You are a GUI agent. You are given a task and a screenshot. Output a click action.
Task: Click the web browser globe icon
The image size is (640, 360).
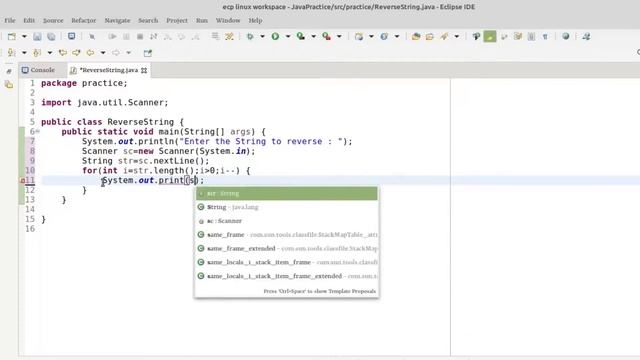click(566, 37)
